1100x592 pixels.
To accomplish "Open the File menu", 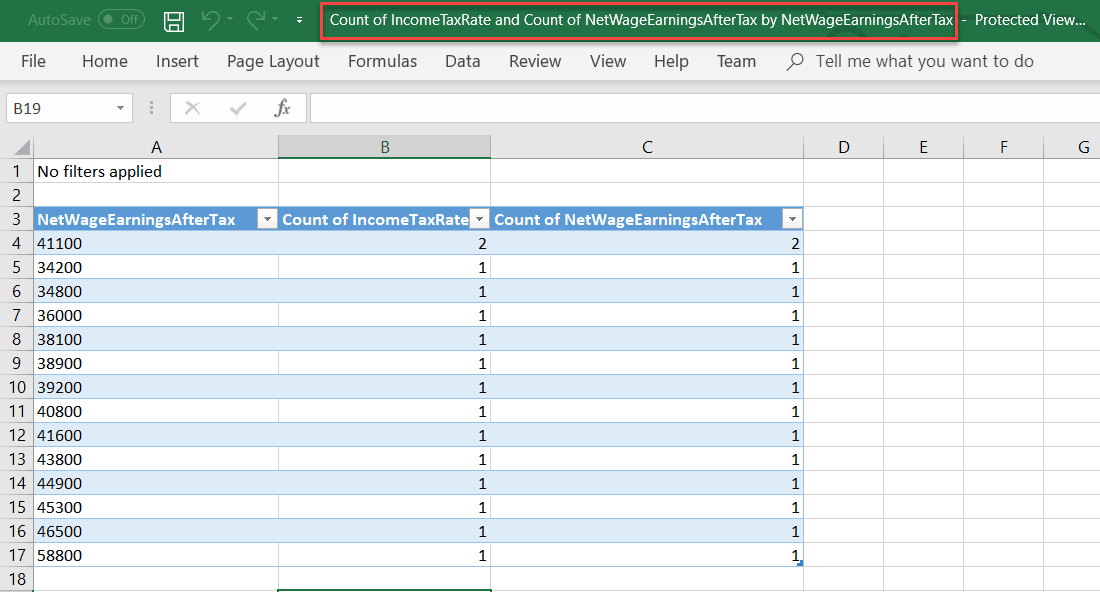I will pyautogui.click(x=33, y=61).
